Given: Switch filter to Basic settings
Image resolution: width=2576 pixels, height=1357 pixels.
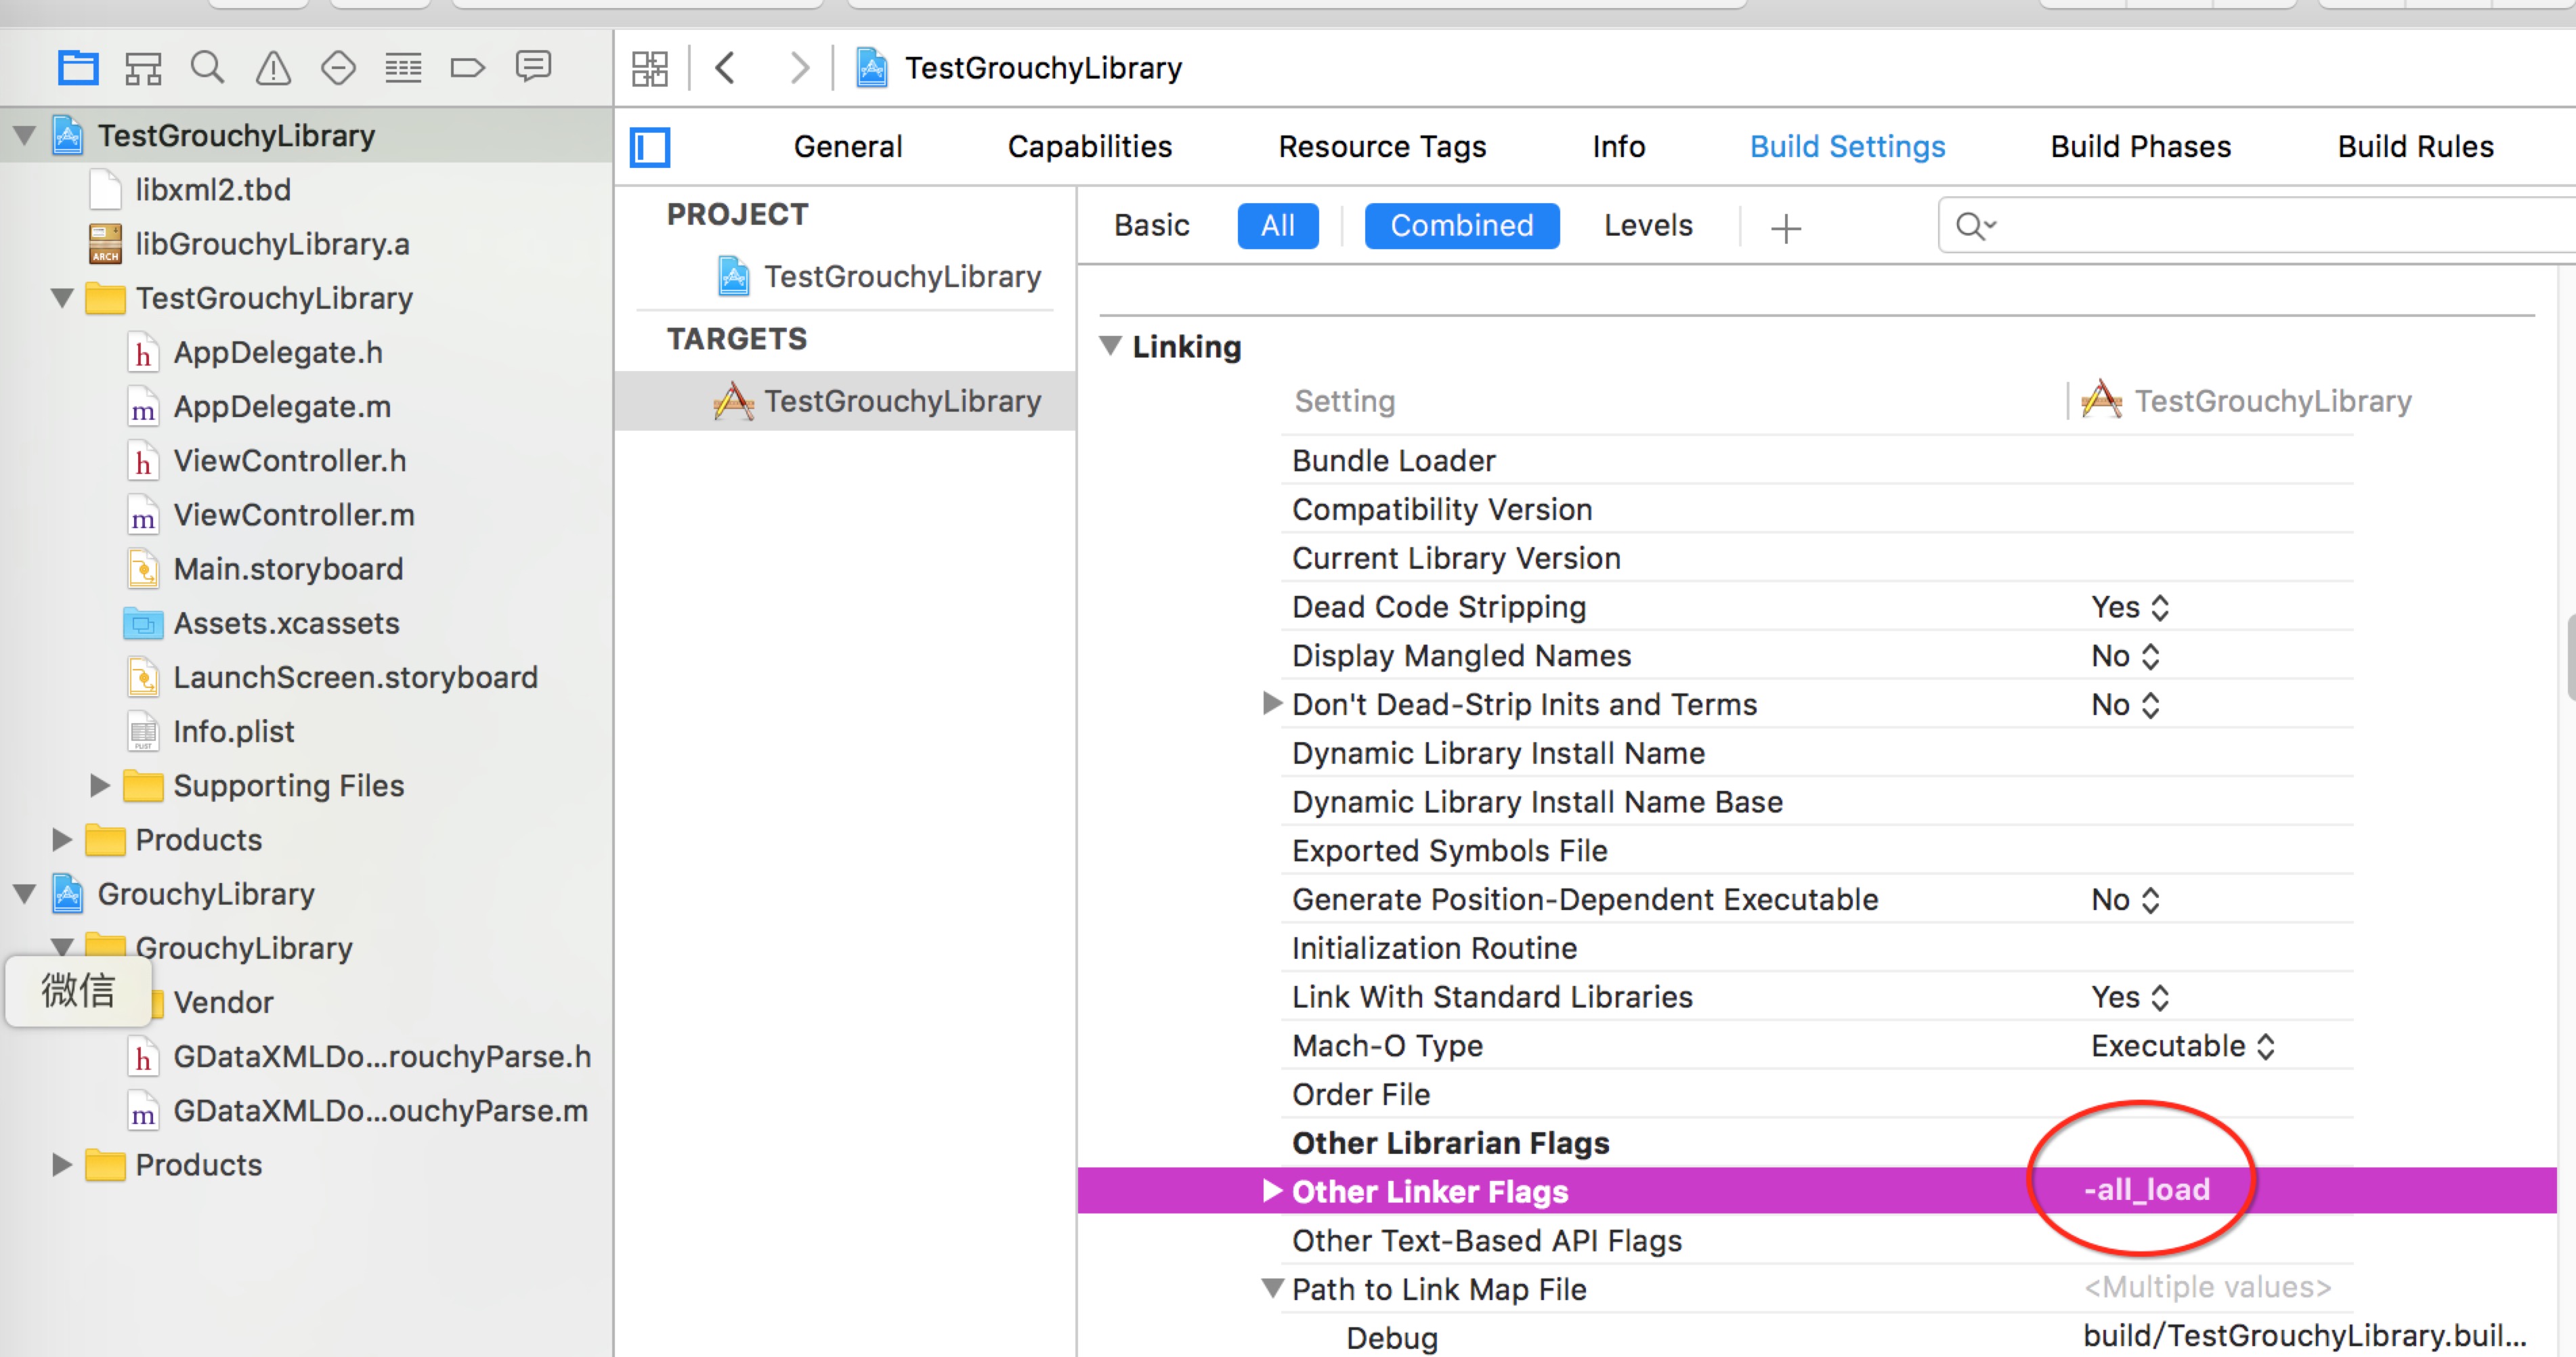Looking at the screenshot, I should point(1151,225).
